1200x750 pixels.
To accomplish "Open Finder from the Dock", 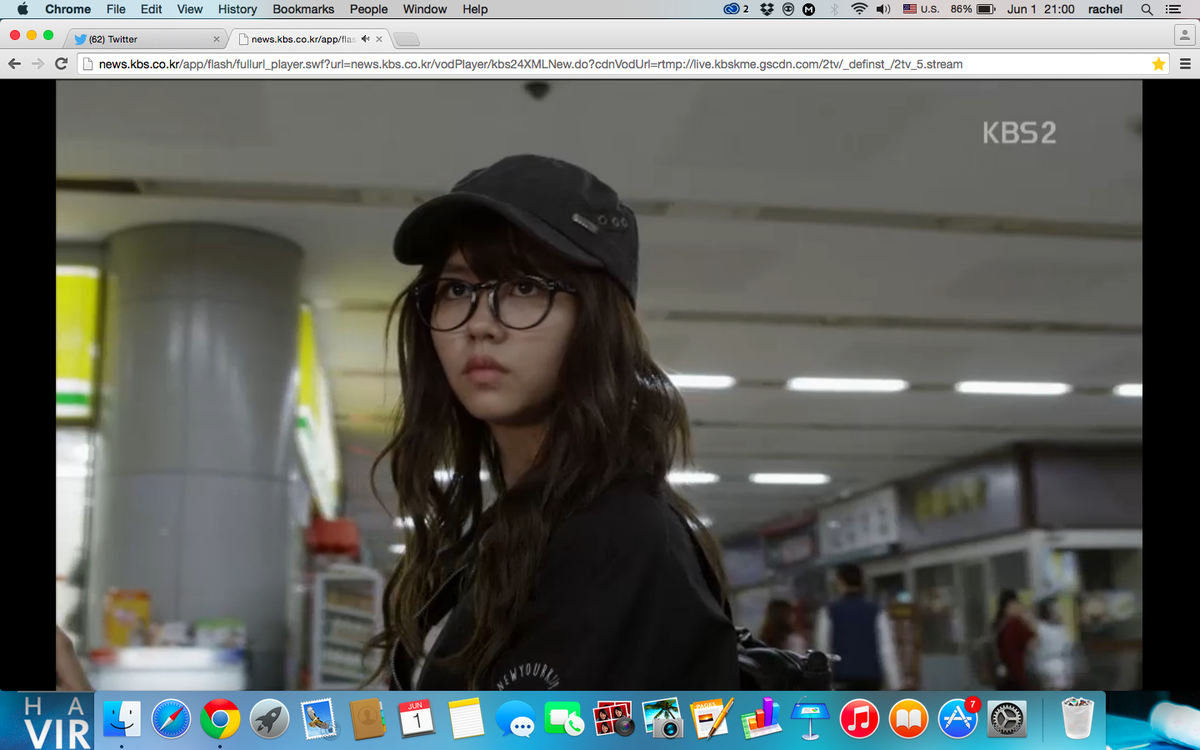I will [x=123, y=718].
